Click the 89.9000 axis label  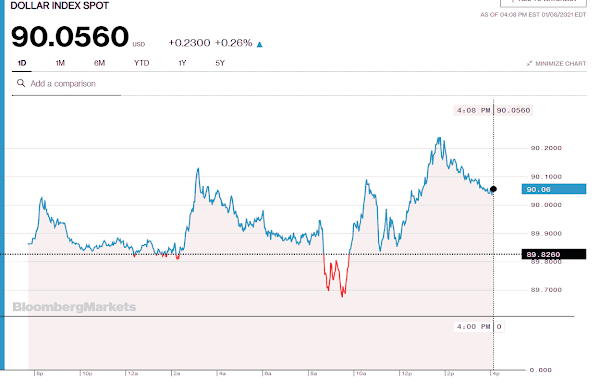tap(546, 233)
